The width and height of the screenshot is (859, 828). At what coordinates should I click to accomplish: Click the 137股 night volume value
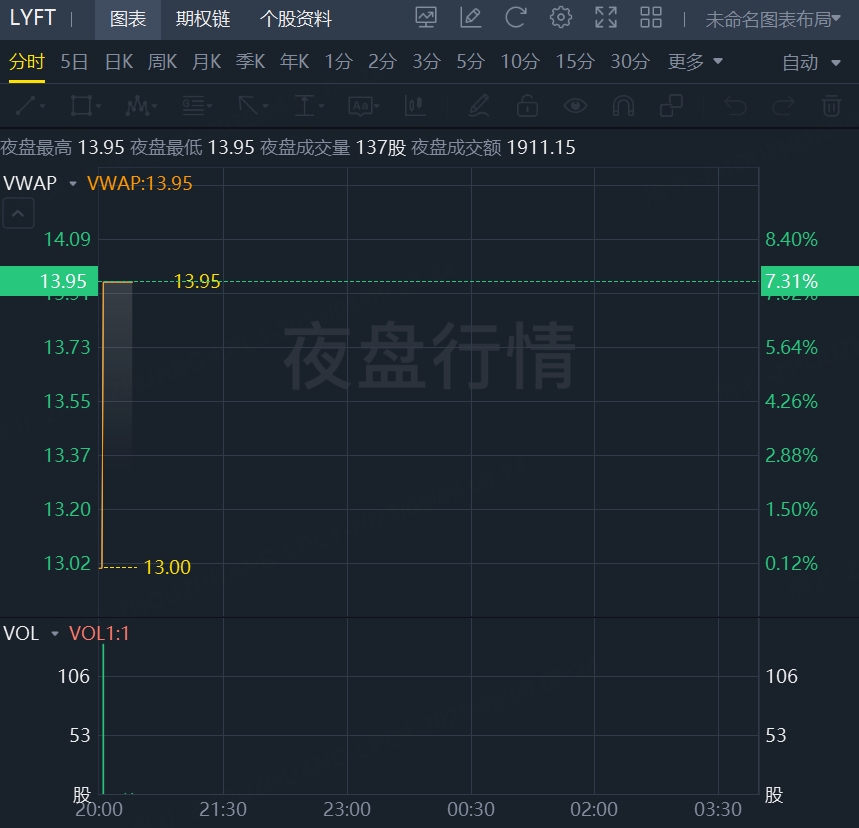[381, 147]
